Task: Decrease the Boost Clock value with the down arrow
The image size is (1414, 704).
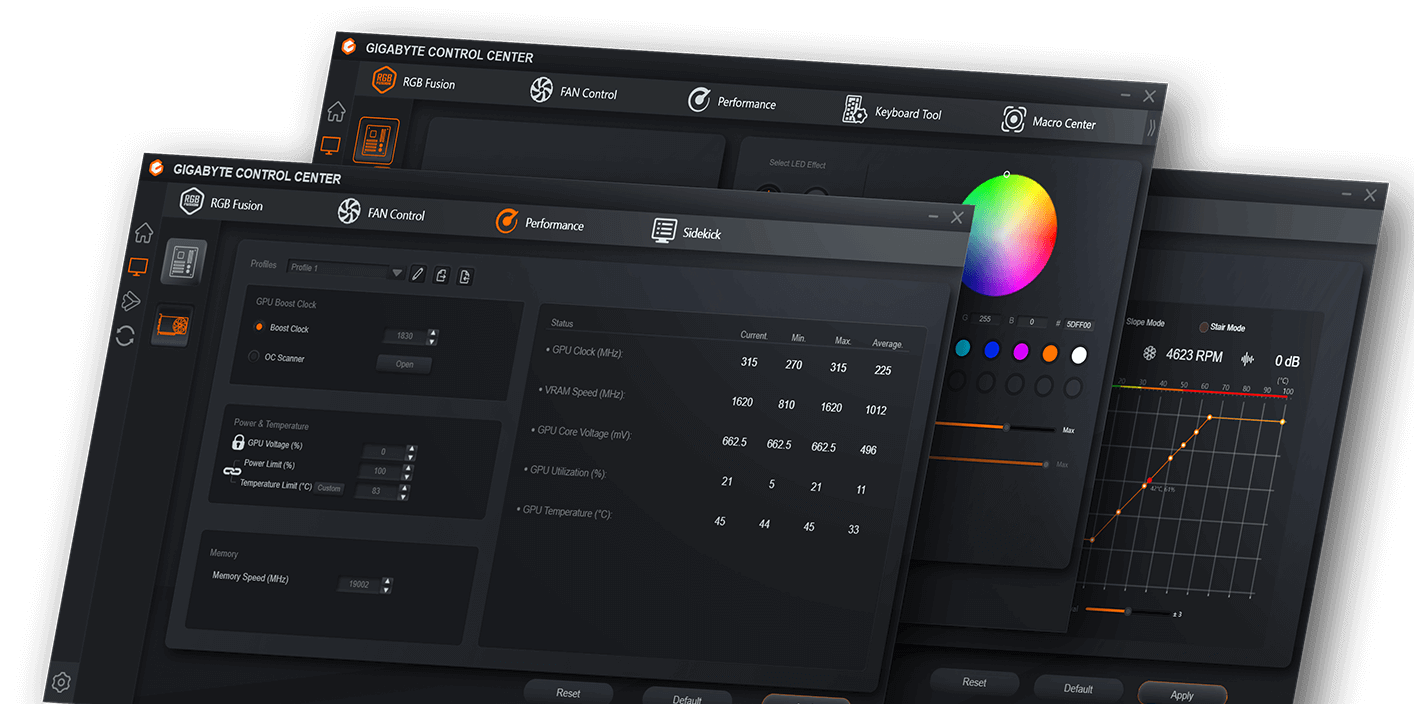Action: [432, 341]
